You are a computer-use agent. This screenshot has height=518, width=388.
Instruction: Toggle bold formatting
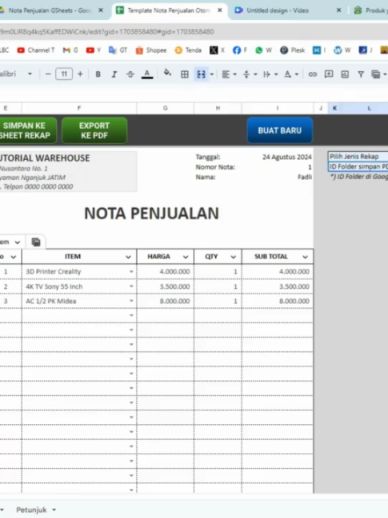[98, 74]
